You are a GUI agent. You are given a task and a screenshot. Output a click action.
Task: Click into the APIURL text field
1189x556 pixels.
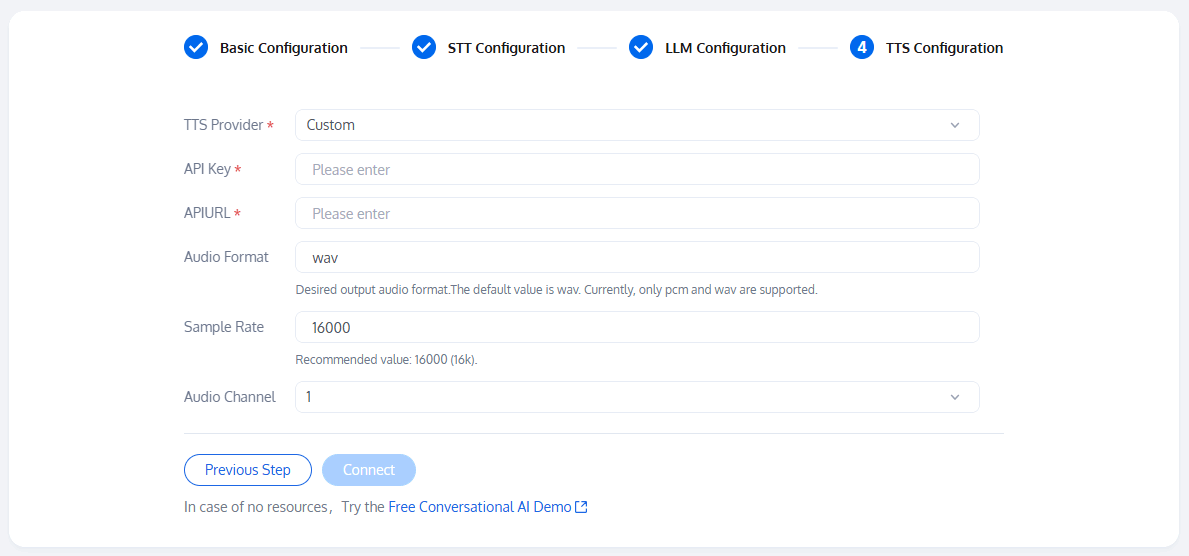pyautogui.click(x=636, y=213)
